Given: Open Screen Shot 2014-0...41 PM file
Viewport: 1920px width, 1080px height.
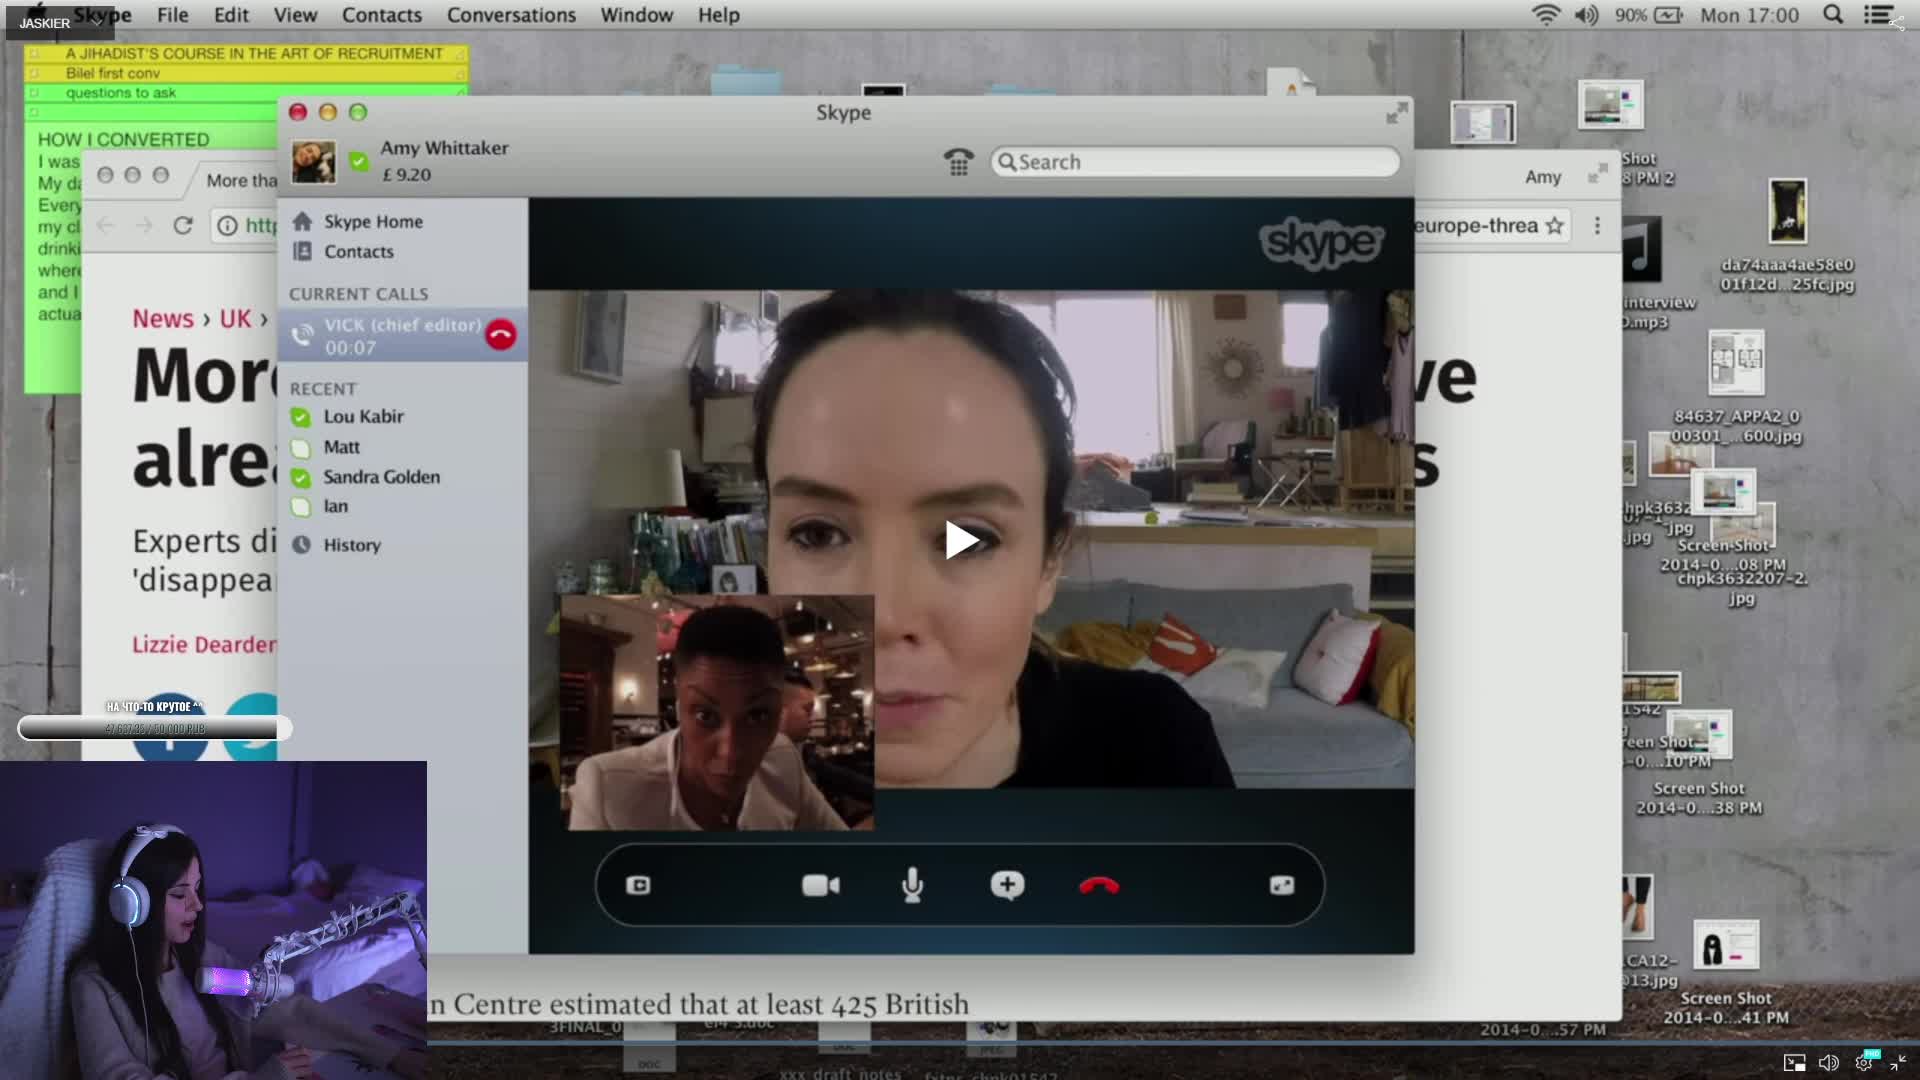Looking at the screenshot, I should pyautogui.click(x=1726, y=972).
